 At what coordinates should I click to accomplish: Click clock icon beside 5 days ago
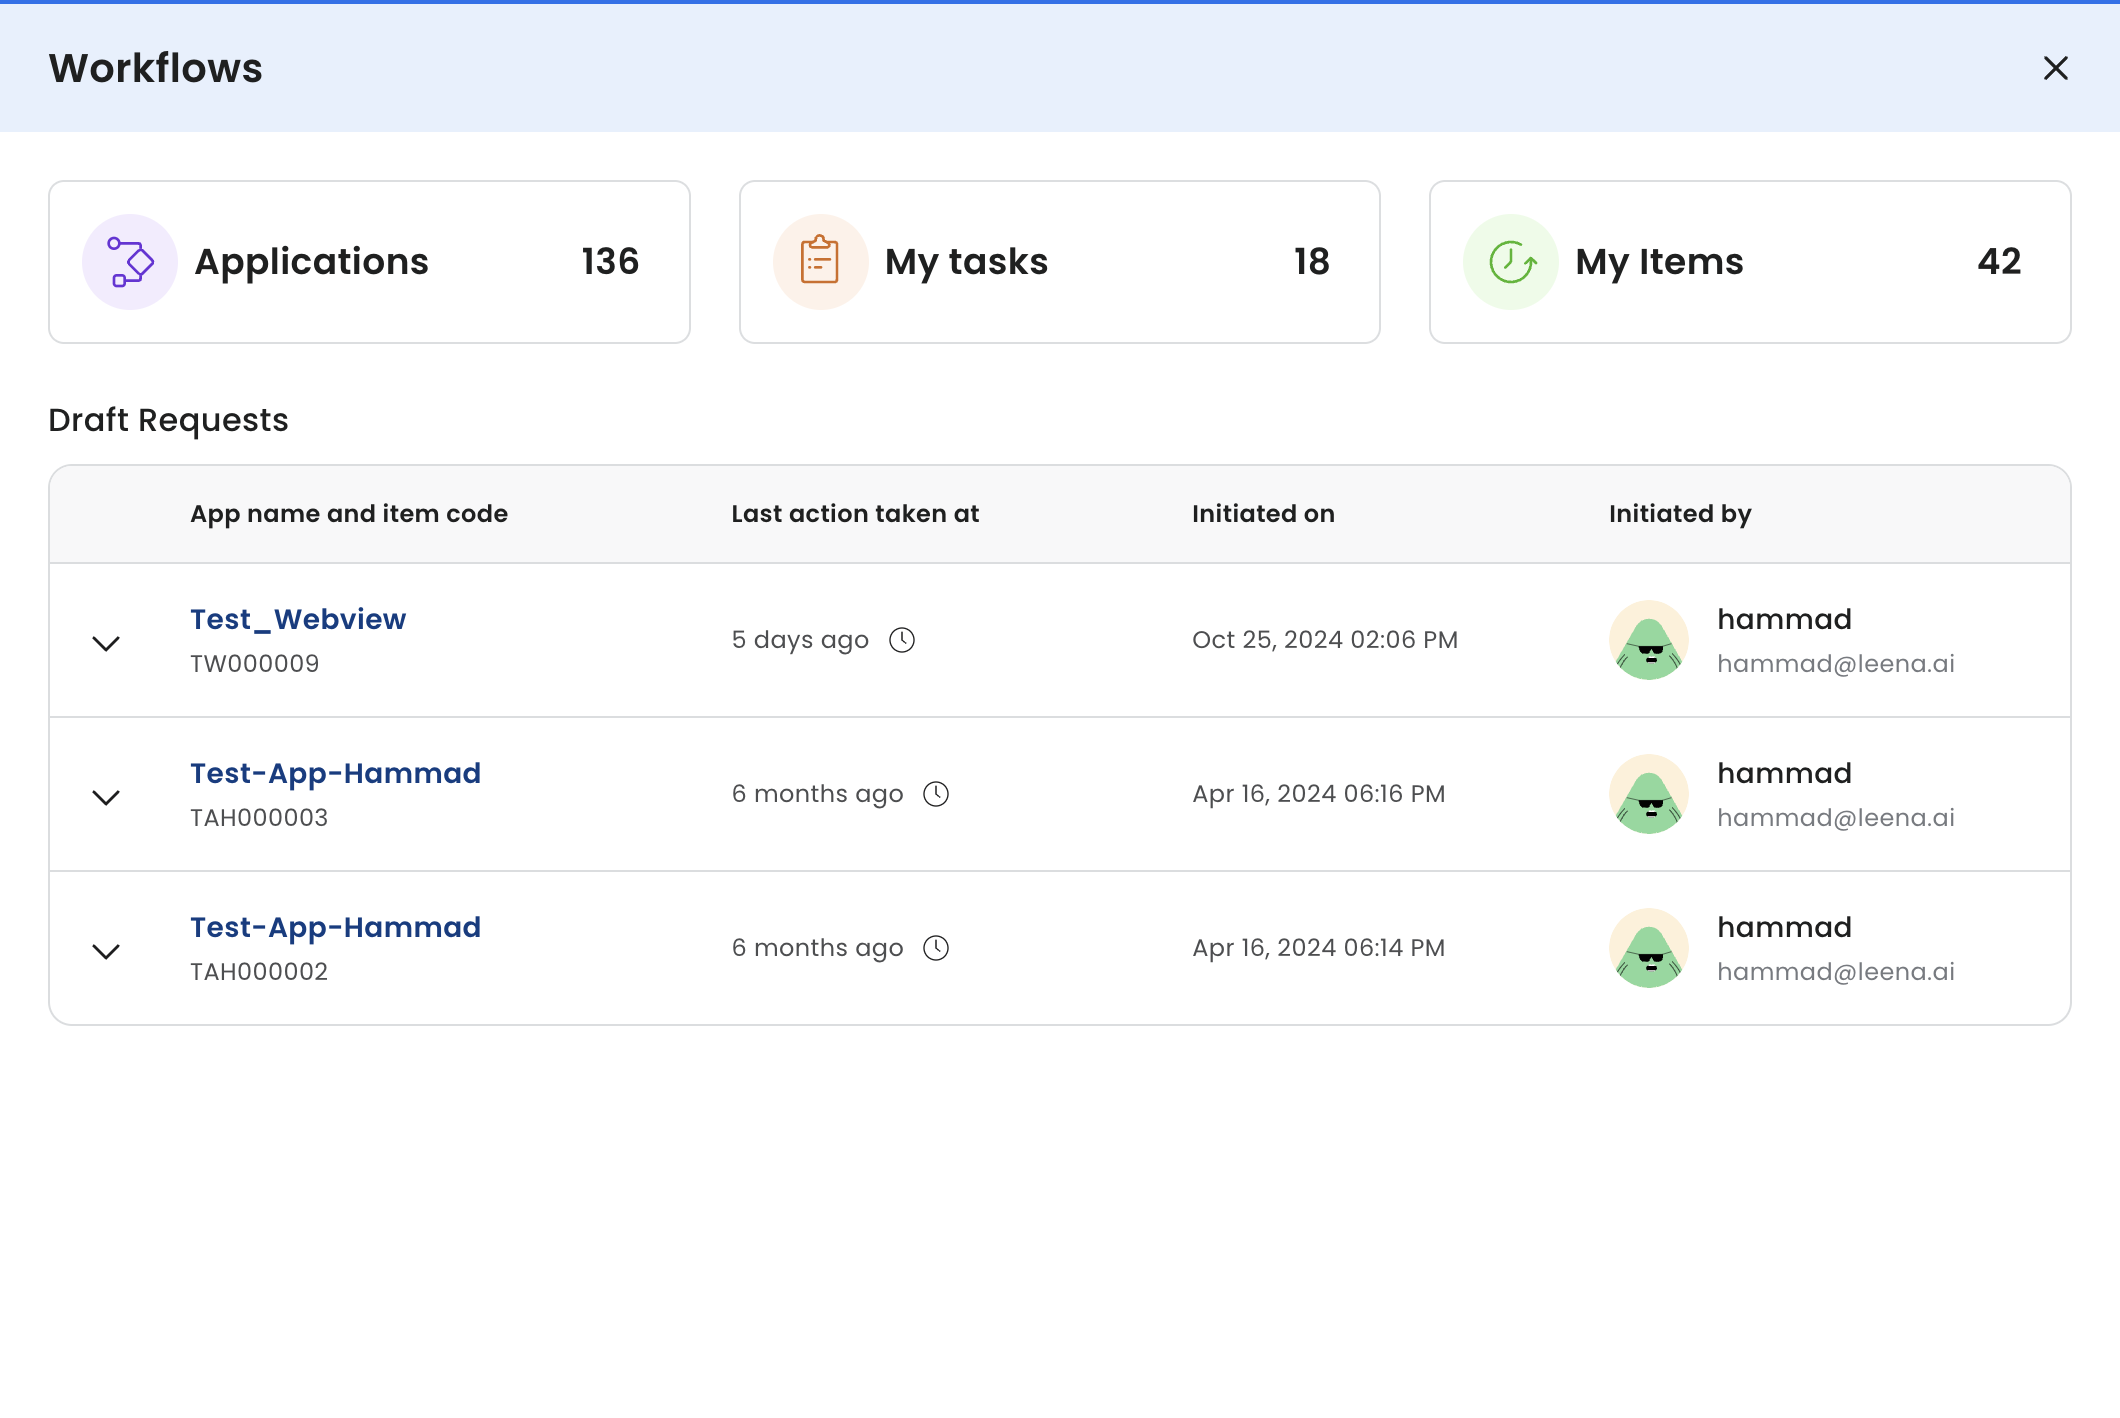902,640
